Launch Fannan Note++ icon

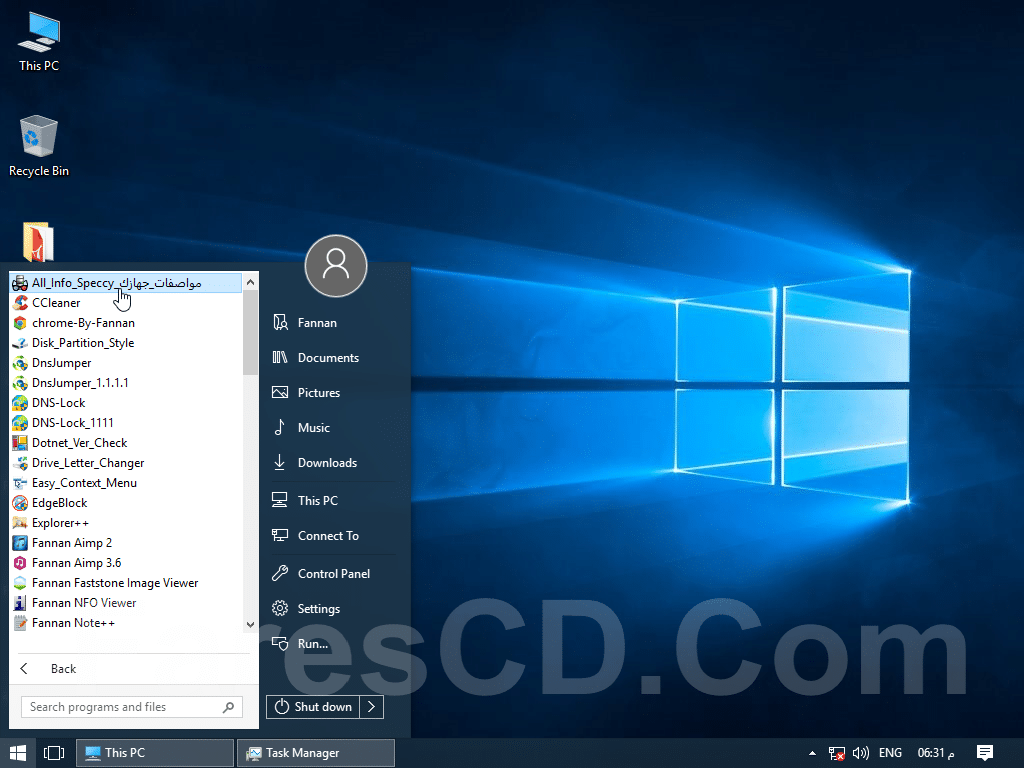coord(20,623)
